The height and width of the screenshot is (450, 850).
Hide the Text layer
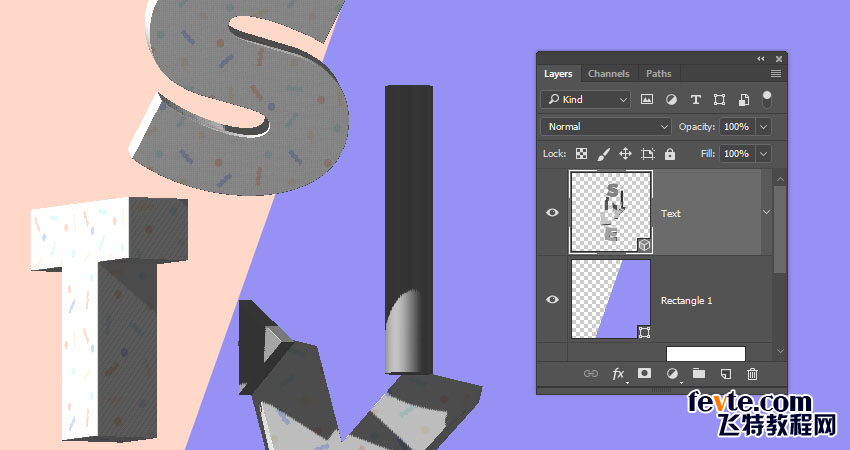click(552, 213)
